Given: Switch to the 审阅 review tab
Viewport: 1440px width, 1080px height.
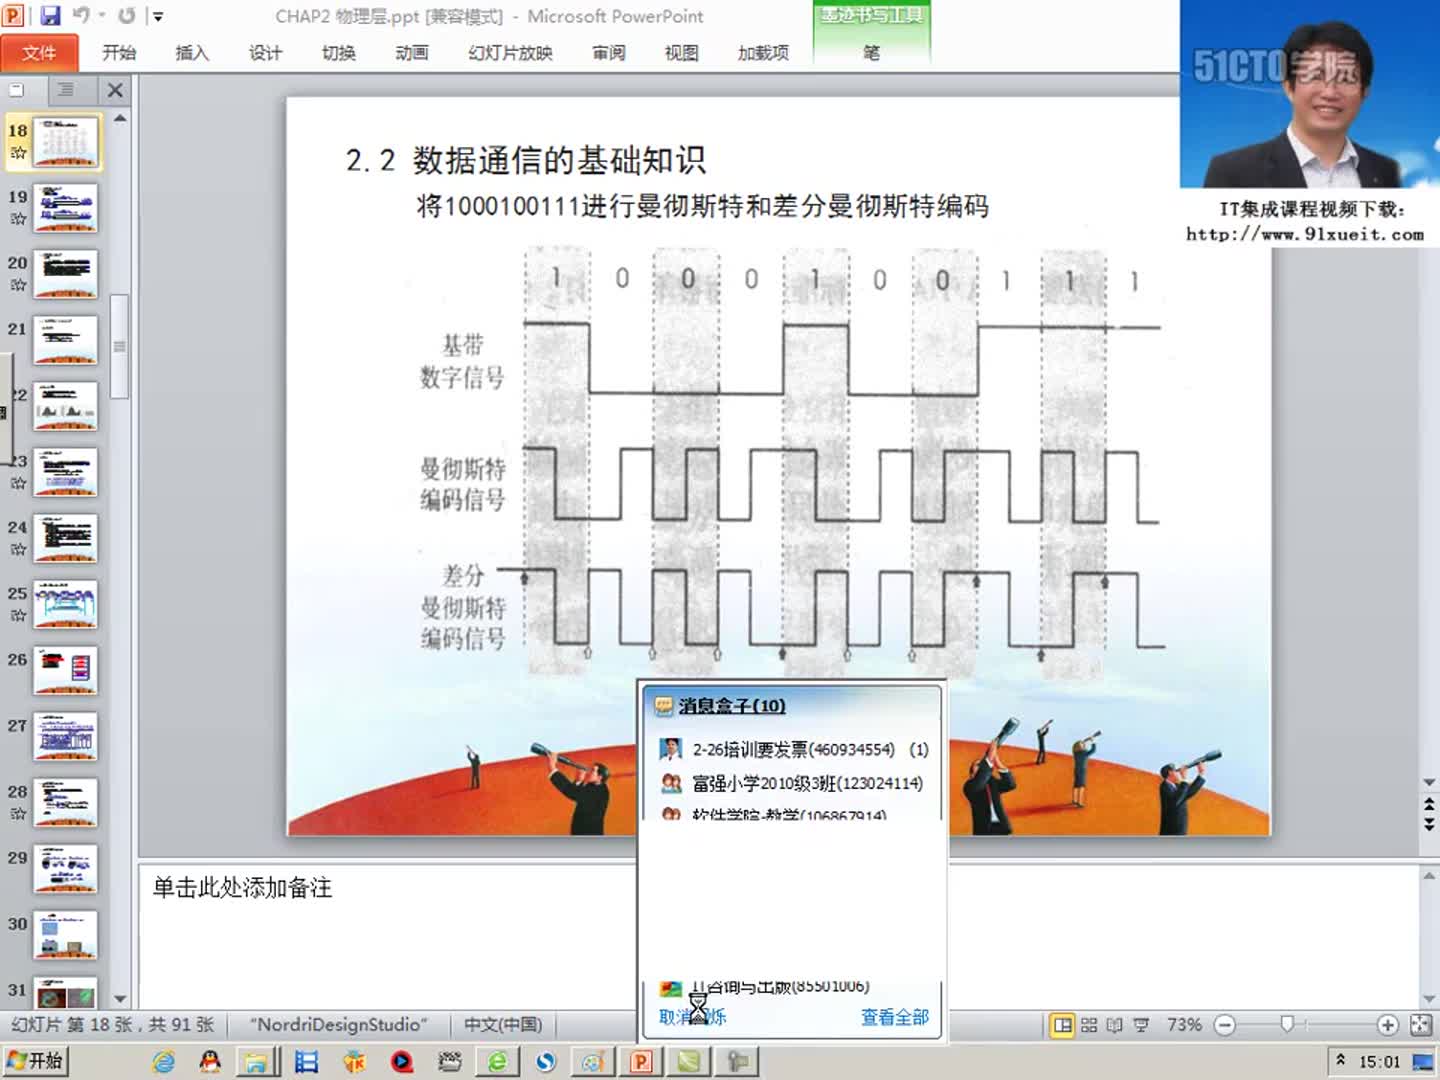Looking at the screenshot, I should tap(608, 53).
